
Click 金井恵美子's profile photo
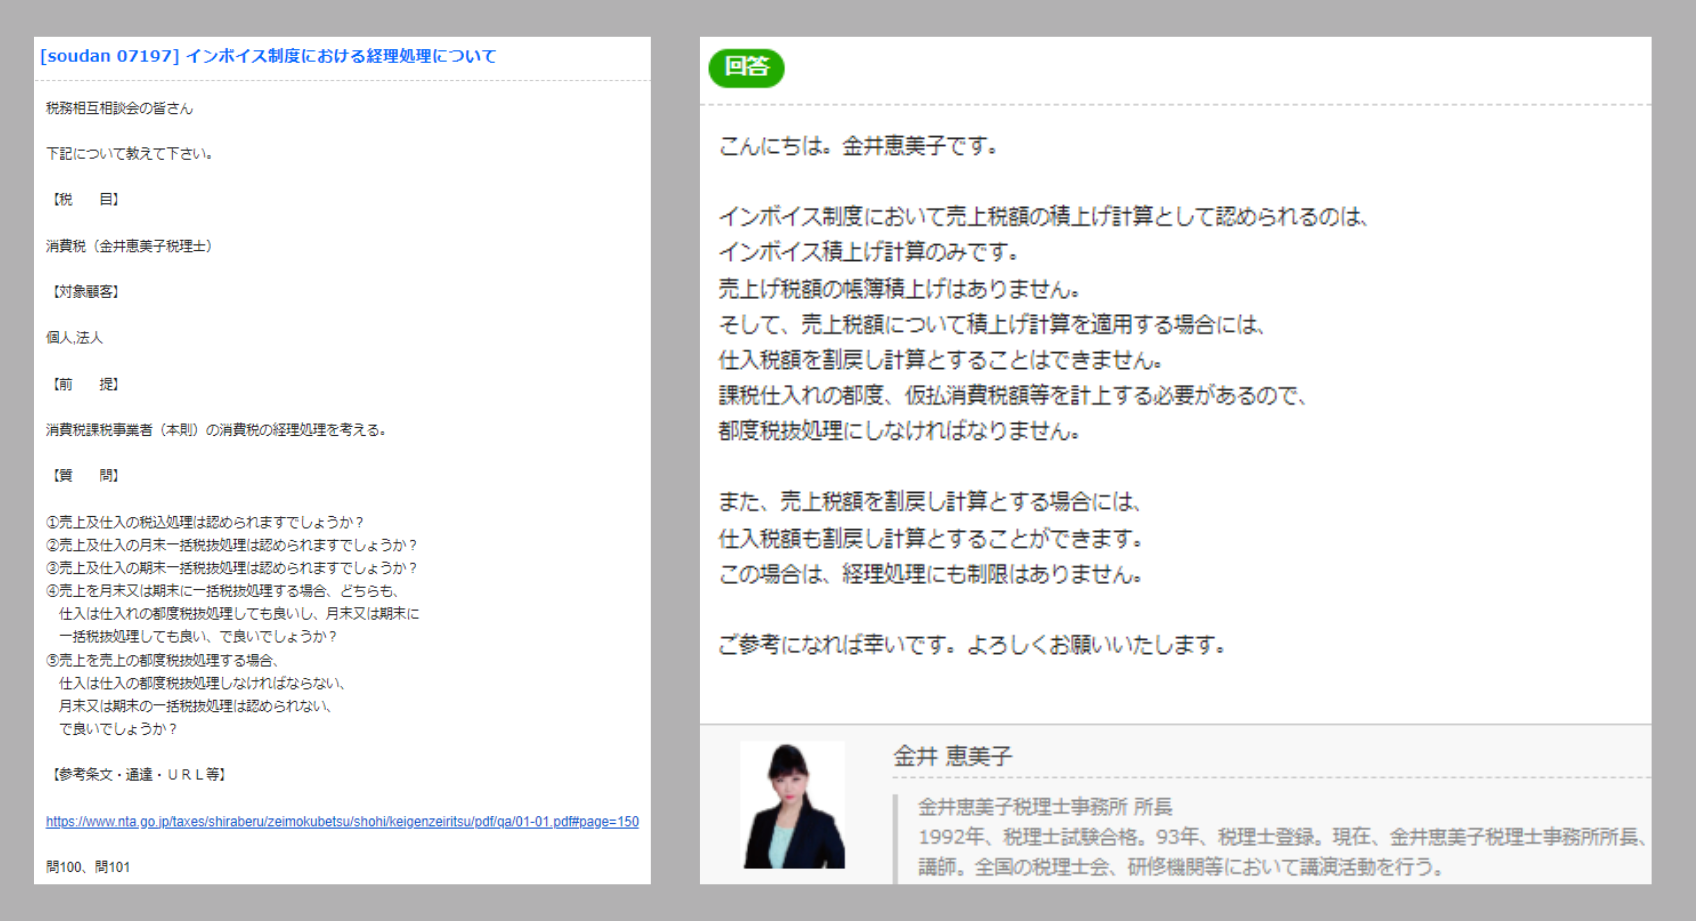tap(792, 805)
